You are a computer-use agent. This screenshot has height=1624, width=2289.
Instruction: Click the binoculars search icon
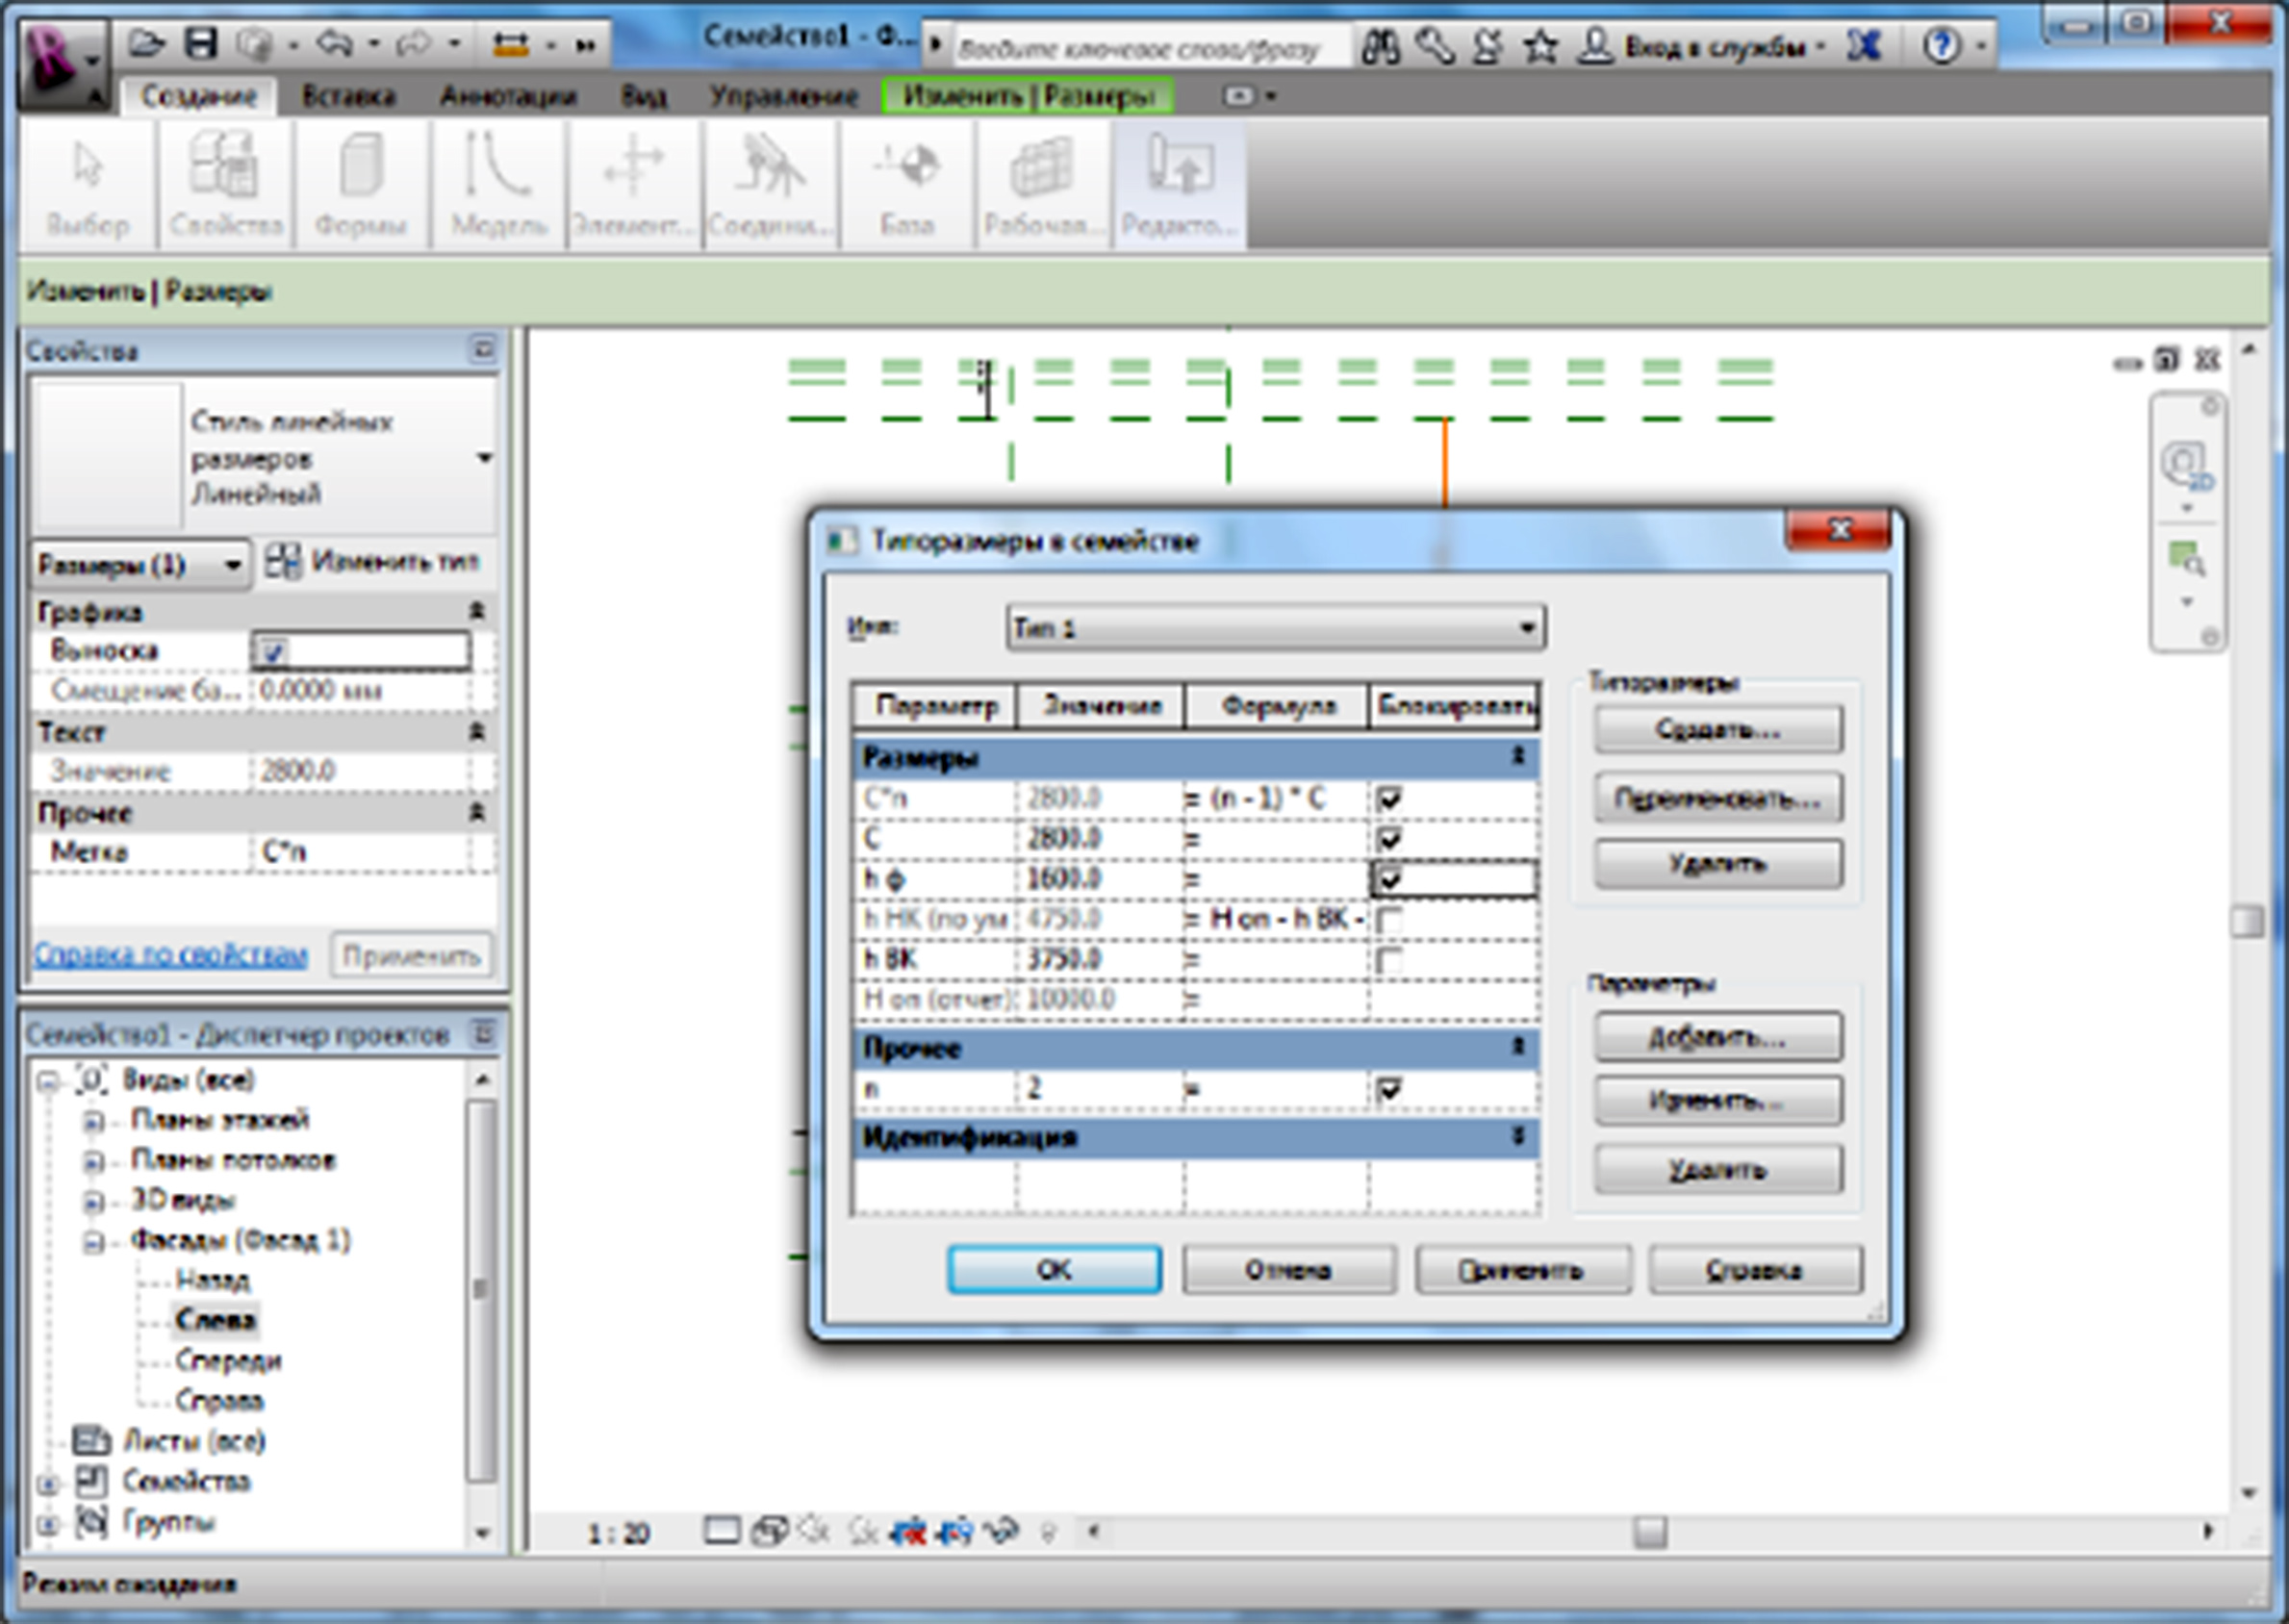point(1381,46)
